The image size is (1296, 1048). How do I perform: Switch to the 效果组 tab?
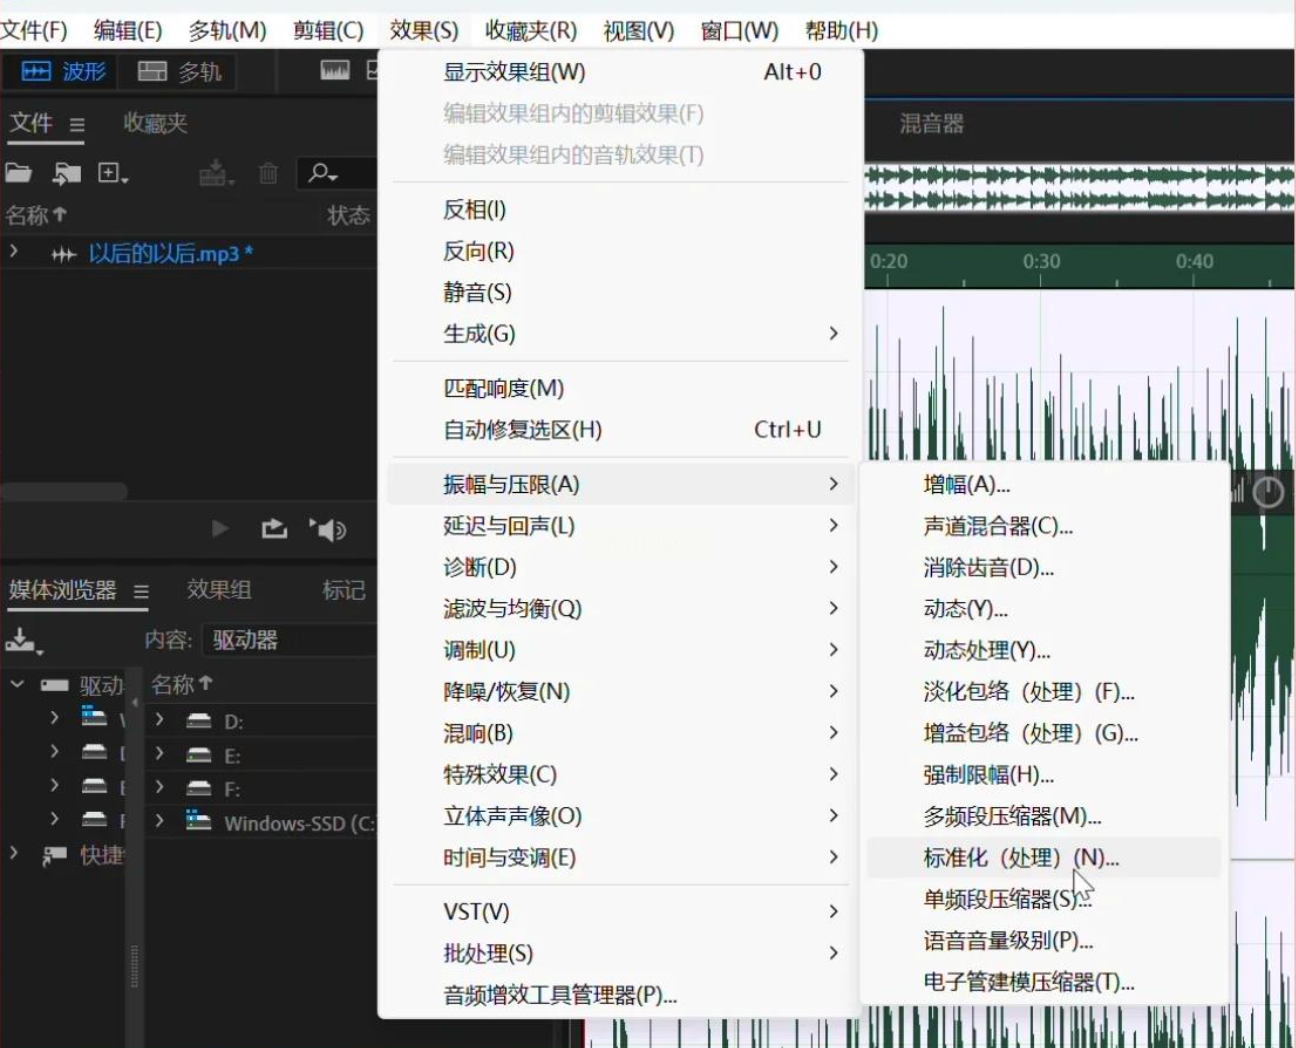tap(219, 590)
